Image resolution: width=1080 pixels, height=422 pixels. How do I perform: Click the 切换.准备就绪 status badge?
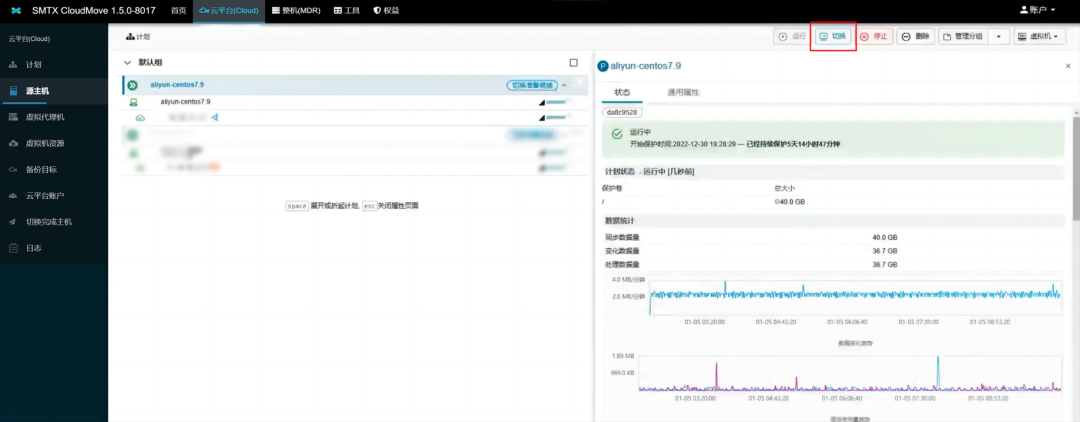(x=532, y=85)
